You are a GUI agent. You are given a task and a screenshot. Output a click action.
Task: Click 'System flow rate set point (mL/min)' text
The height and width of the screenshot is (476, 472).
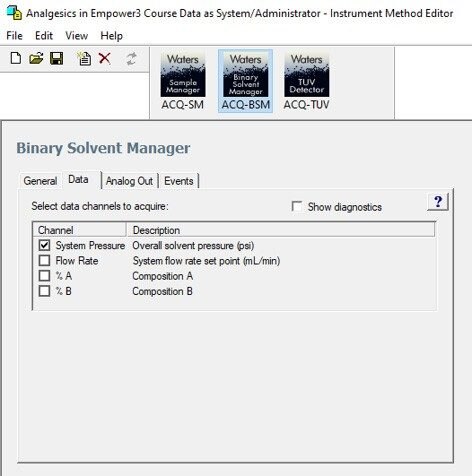click(x=206, y=261)
